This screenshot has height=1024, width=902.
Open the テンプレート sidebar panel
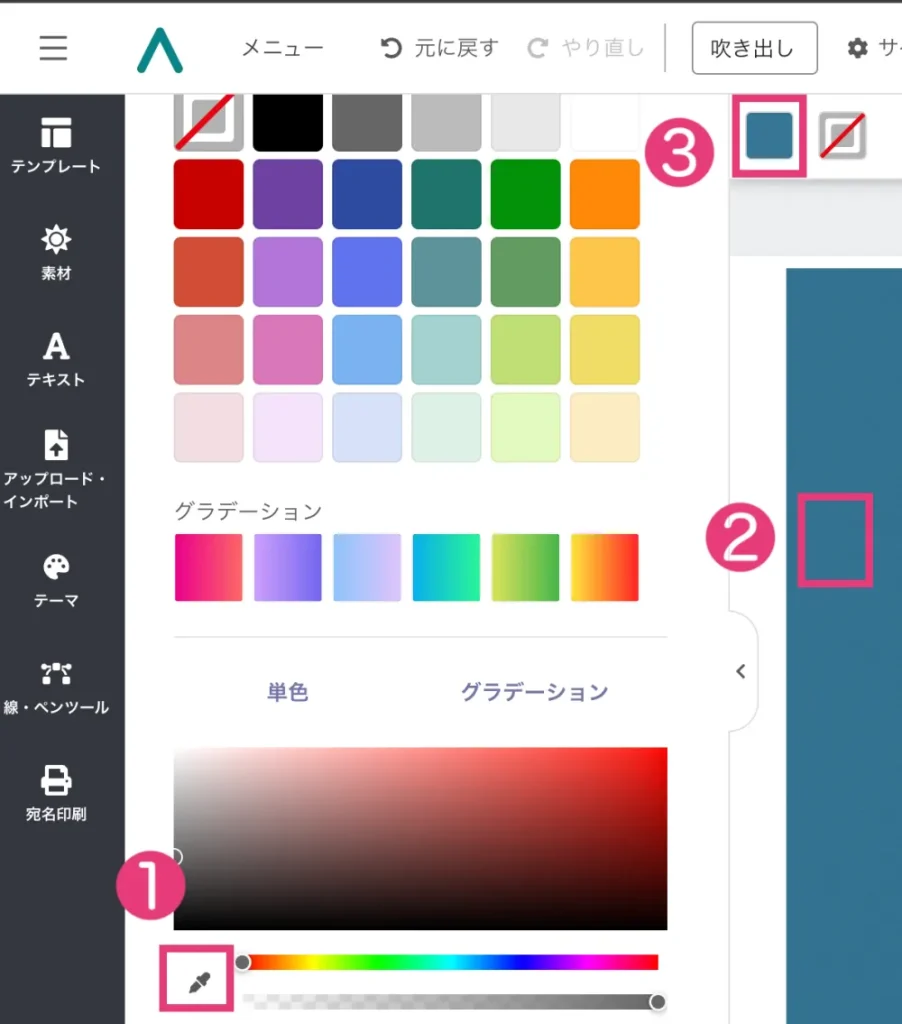(x=56, y=146)
